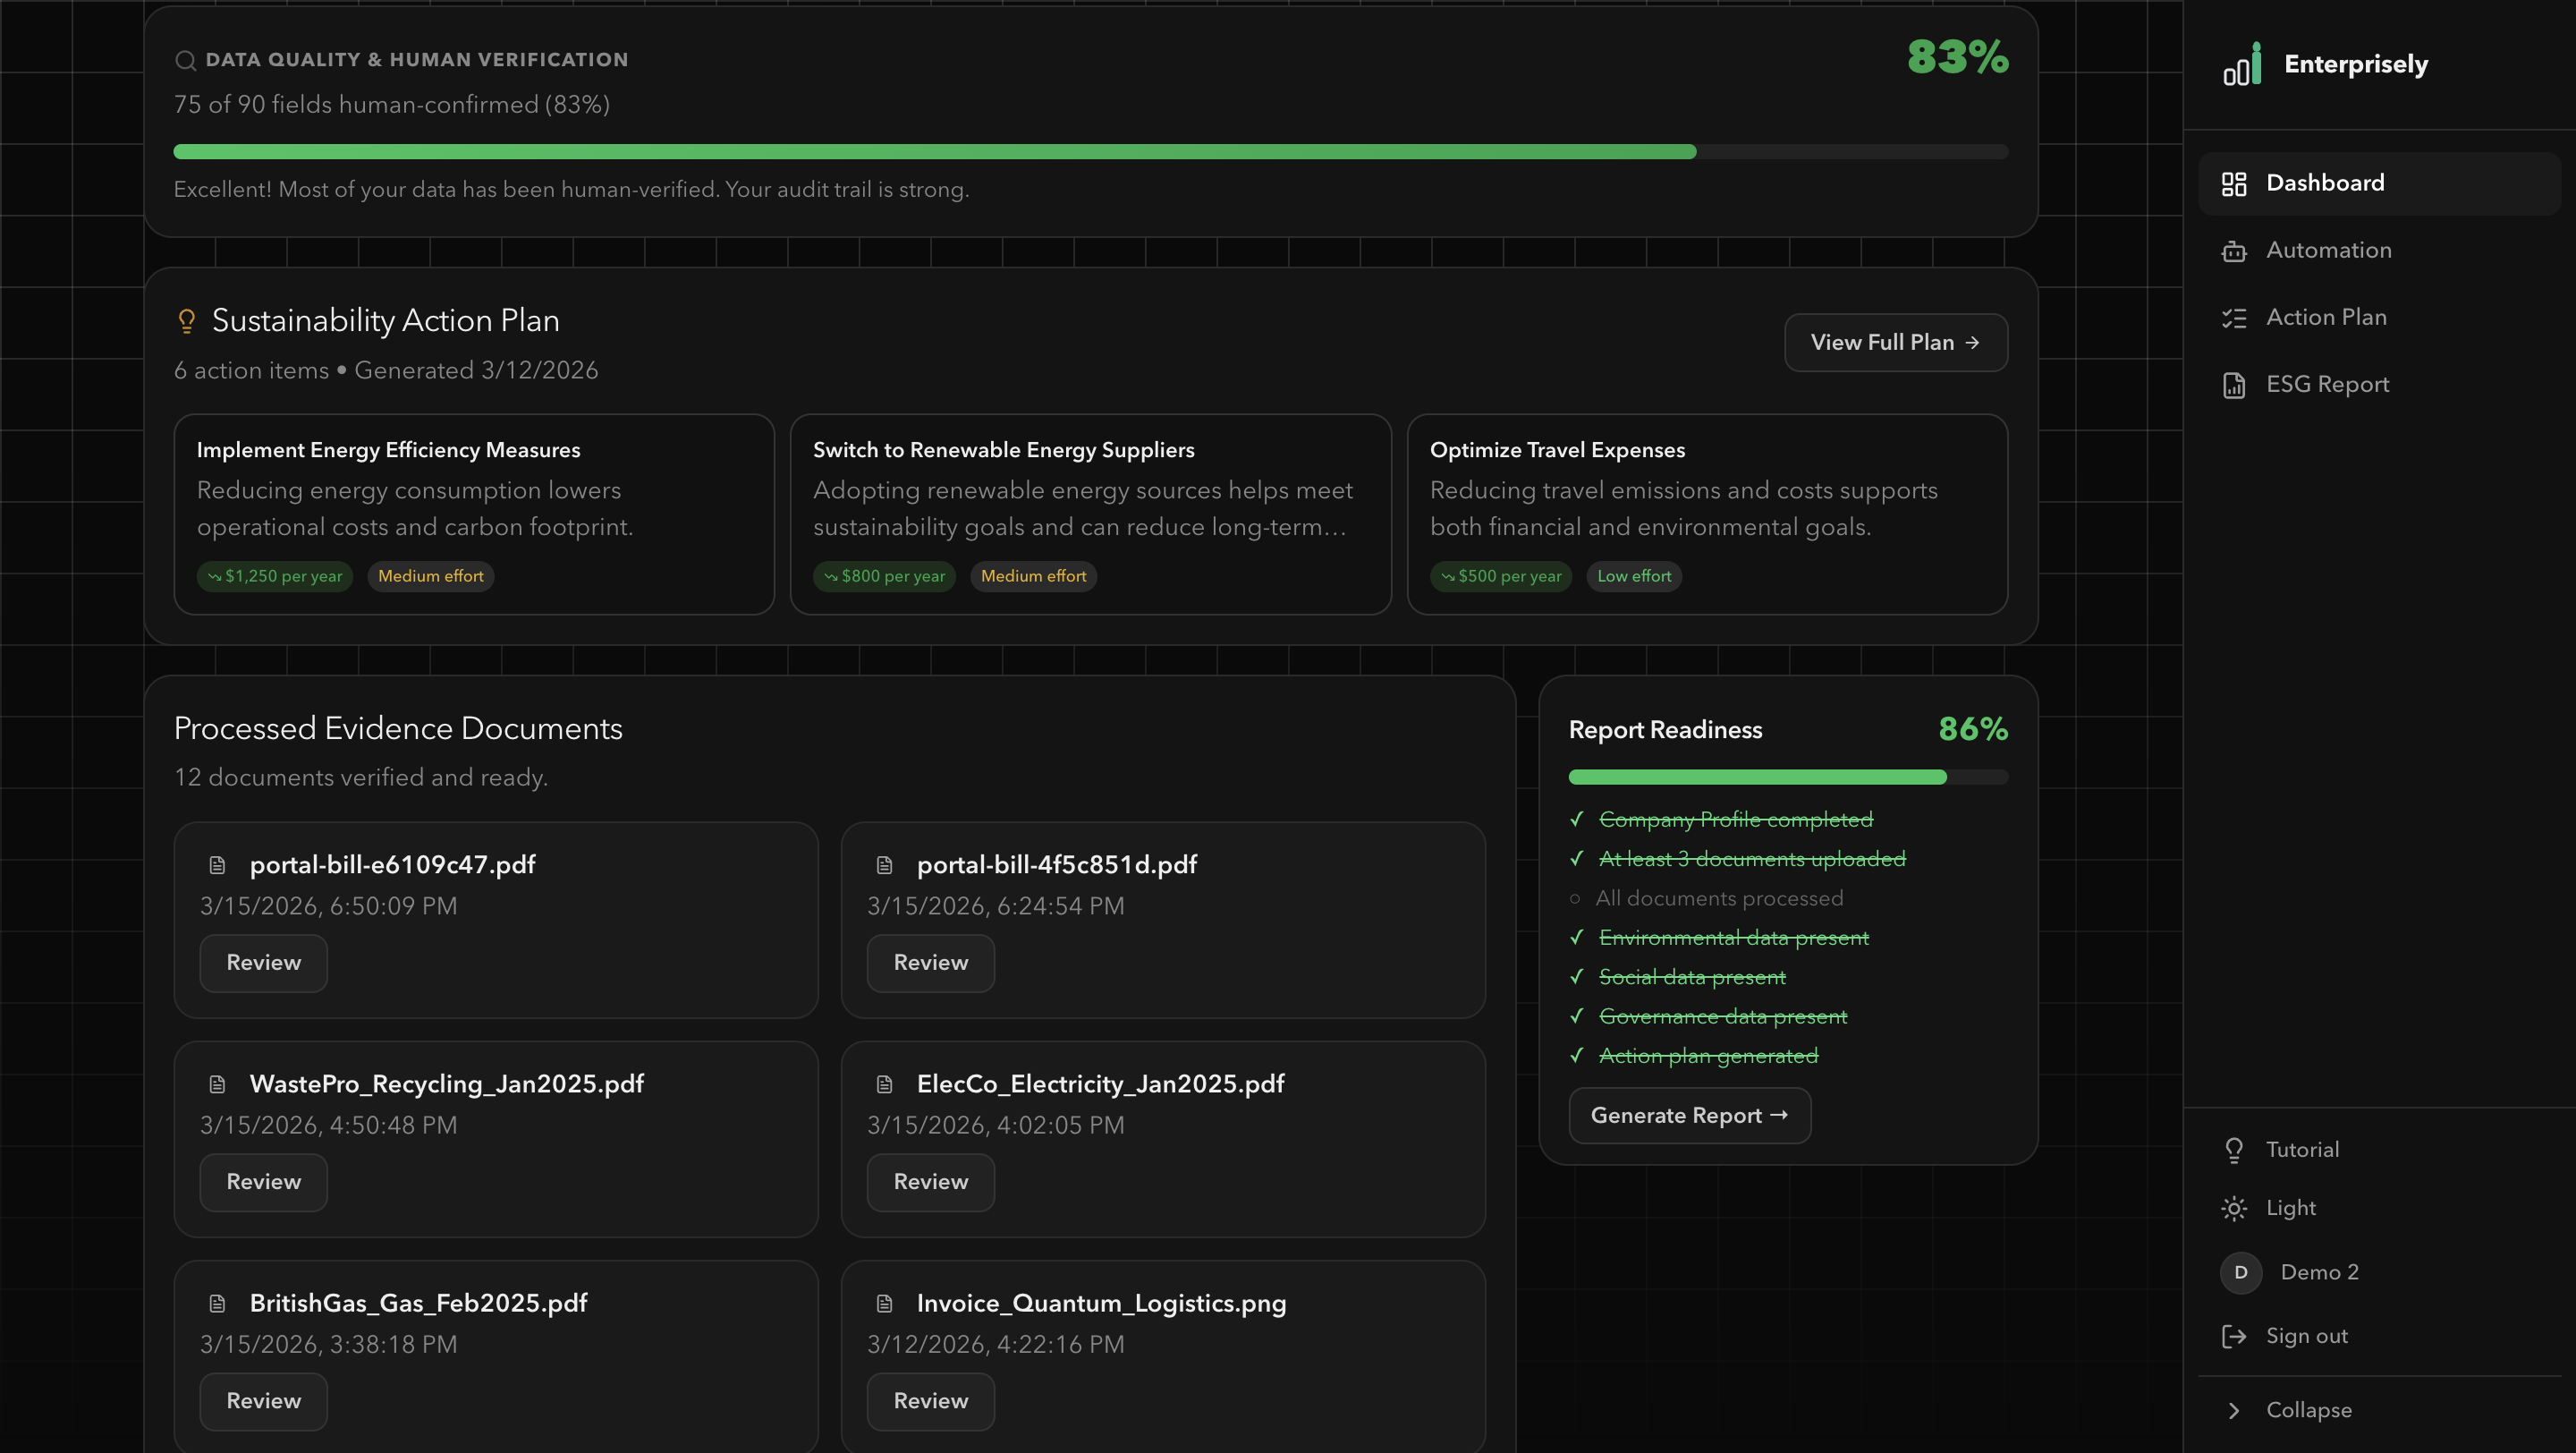2576x1453 pixels.
Task: Click the View Full Plan button
Action: (x=1895, y=342)
